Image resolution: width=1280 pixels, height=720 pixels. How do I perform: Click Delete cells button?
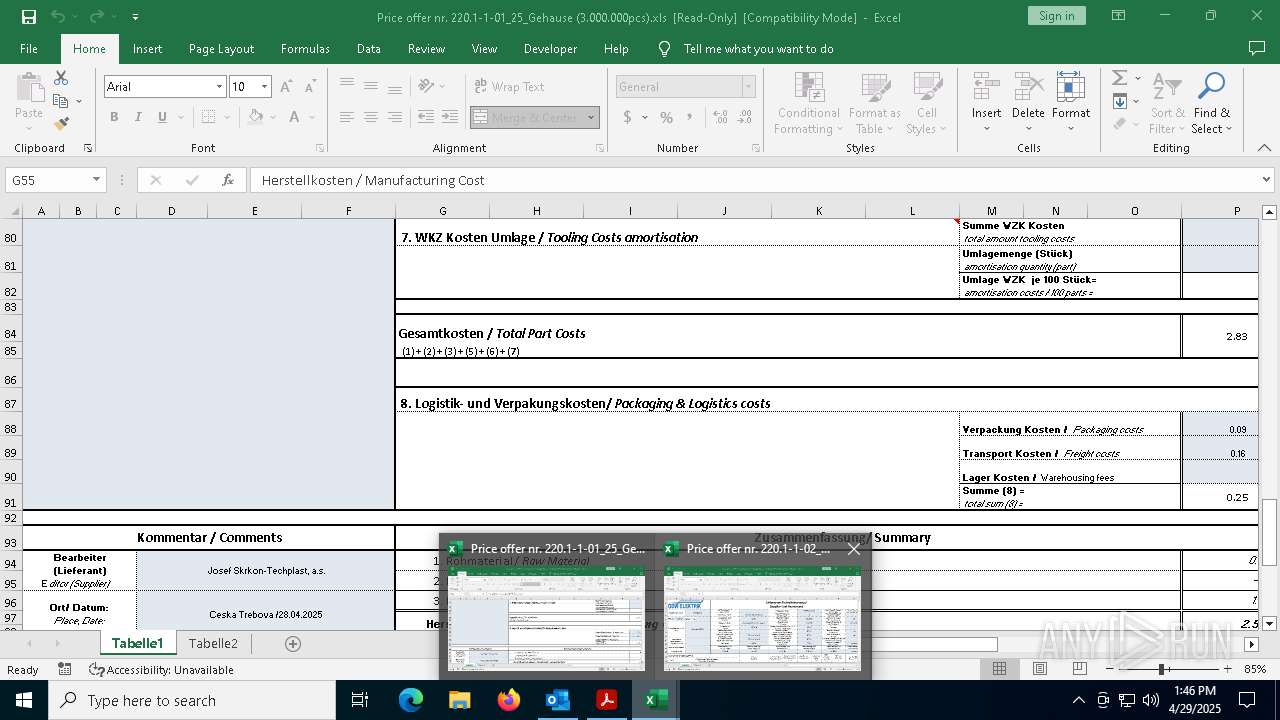(x=1028, y=103)
